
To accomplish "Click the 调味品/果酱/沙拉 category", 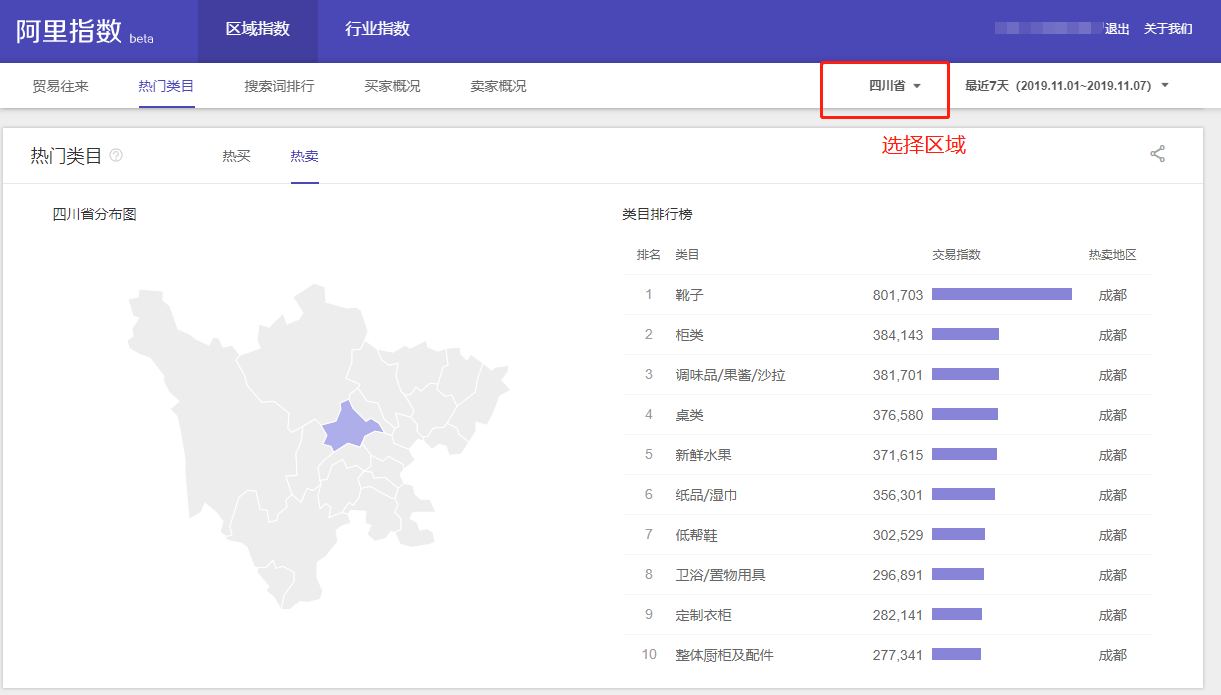I will coord(730,375).
